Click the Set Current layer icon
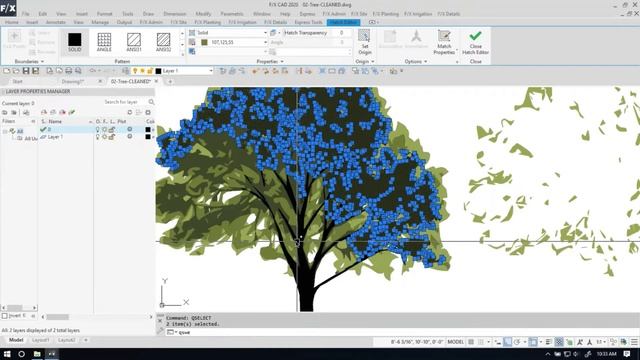Viewport: 640px width, 360px height. click(x=72, y=112)
